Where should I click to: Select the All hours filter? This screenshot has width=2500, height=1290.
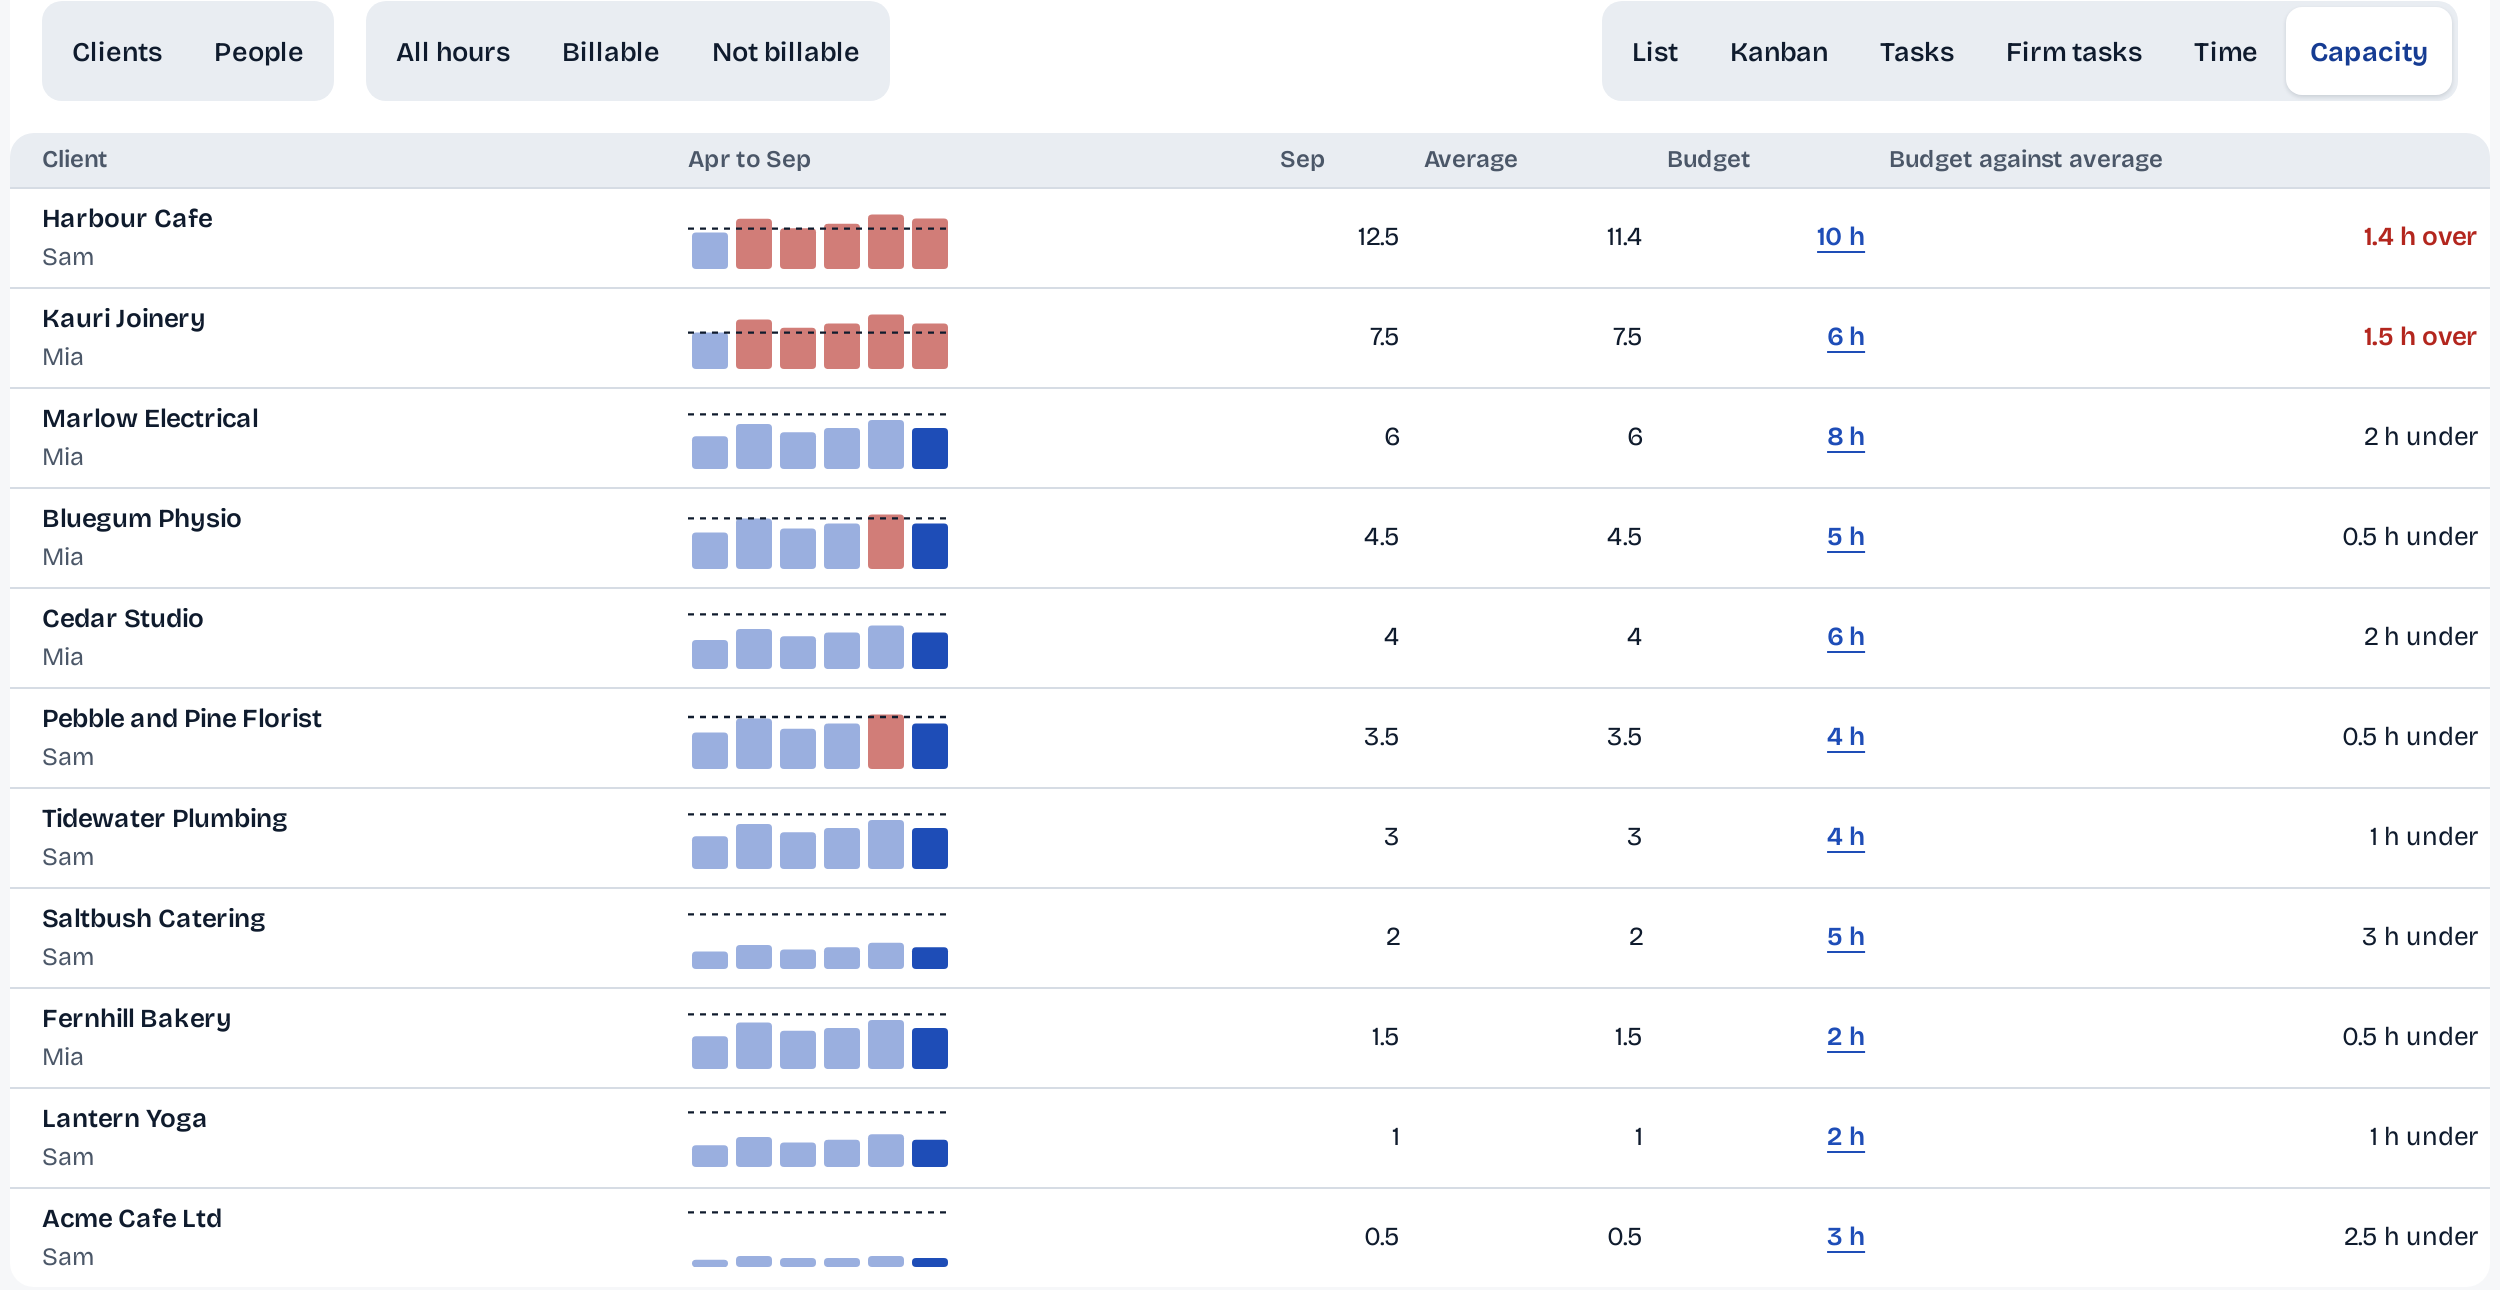453,52
